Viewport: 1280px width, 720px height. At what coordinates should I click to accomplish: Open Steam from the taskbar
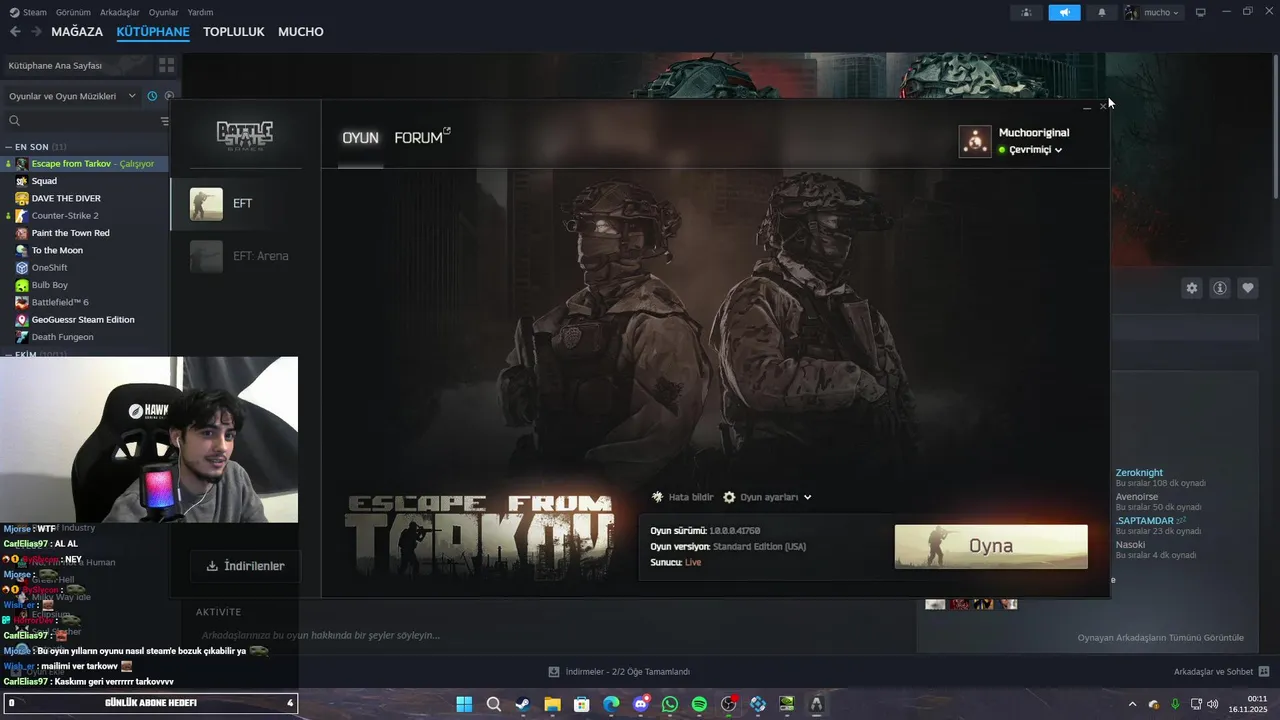523,704
